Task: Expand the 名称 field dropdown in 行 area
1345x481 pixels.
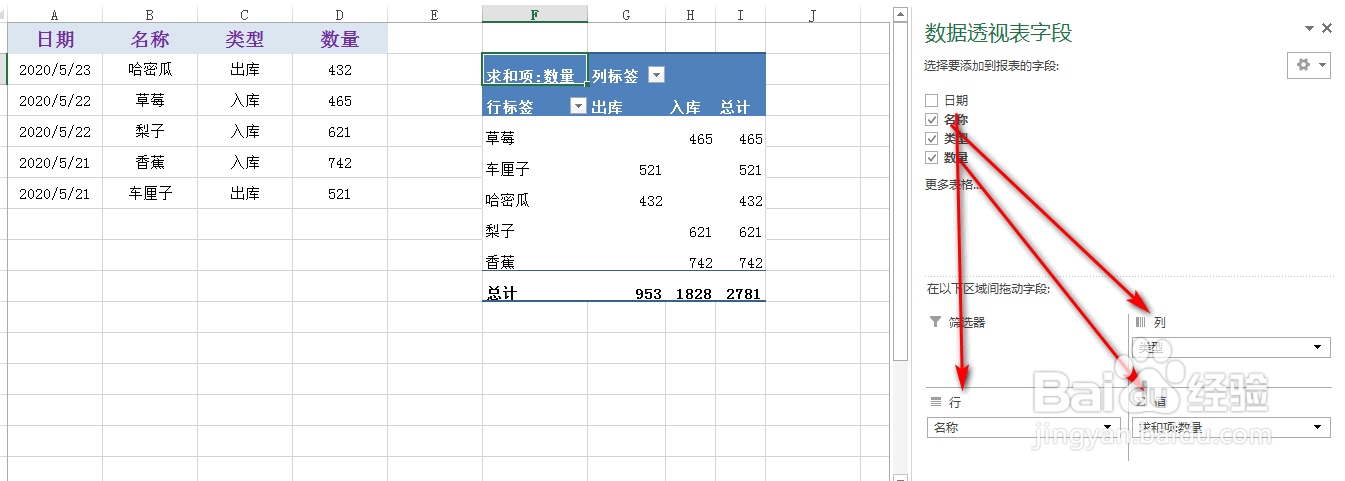Action: [x=1106, y=427]
